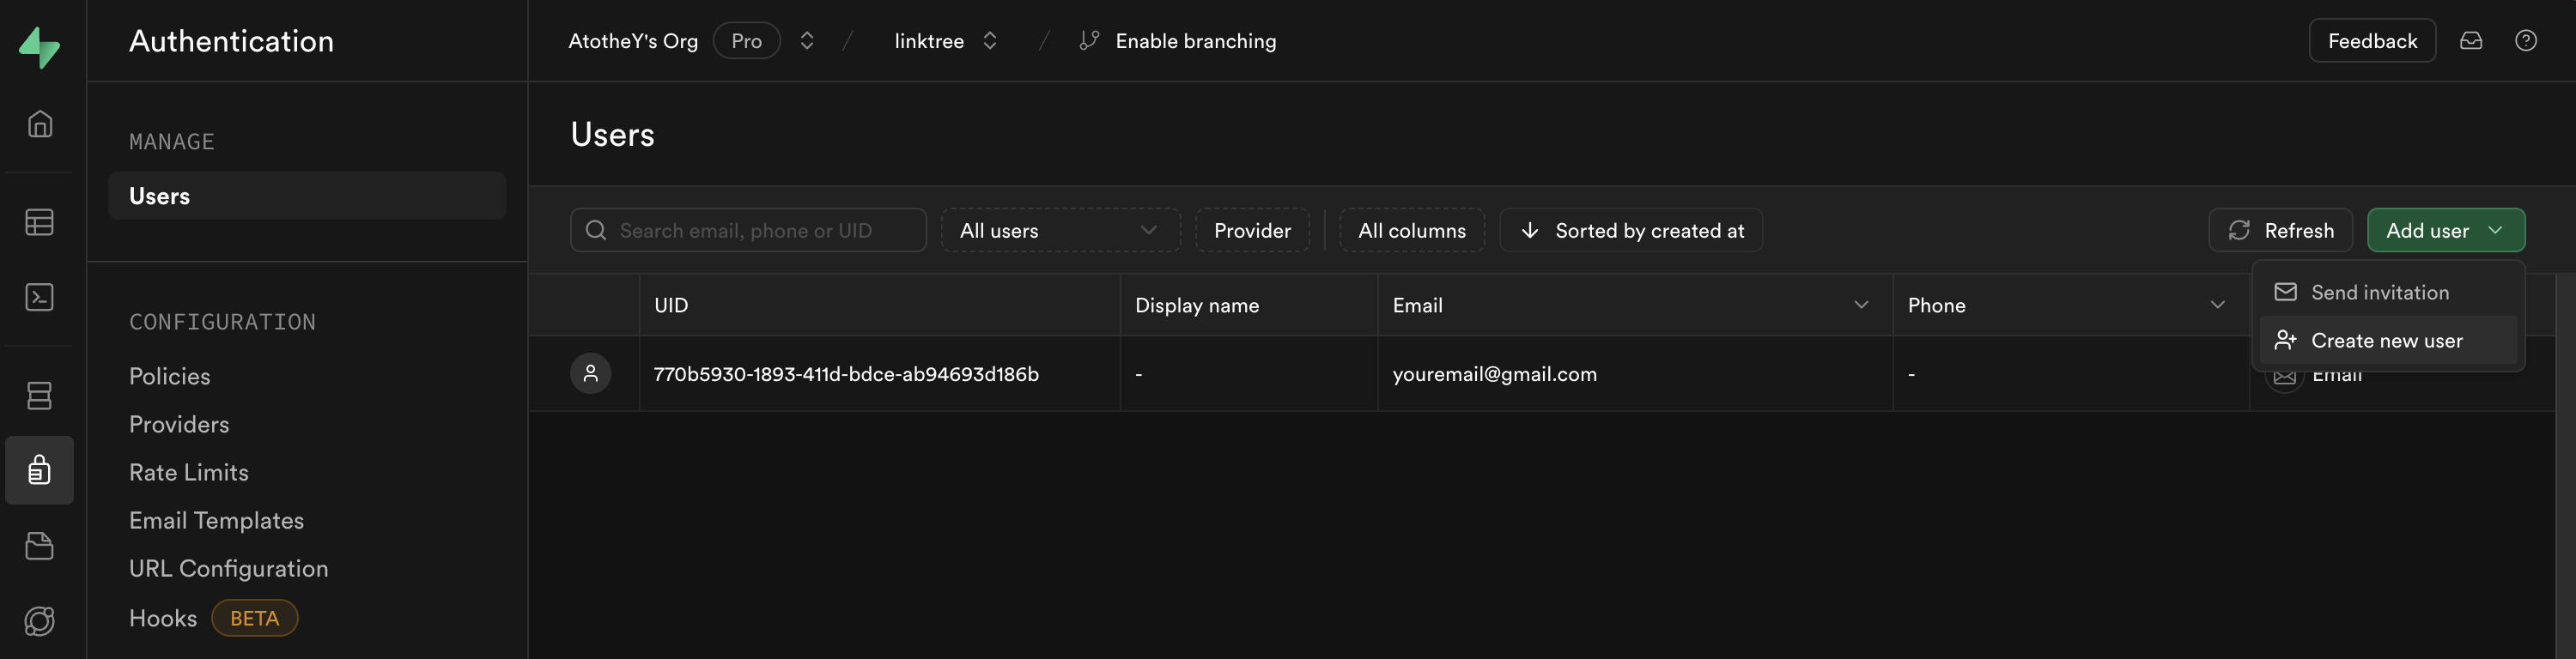Open the Storage sidebar icon

tap(39, 546)
